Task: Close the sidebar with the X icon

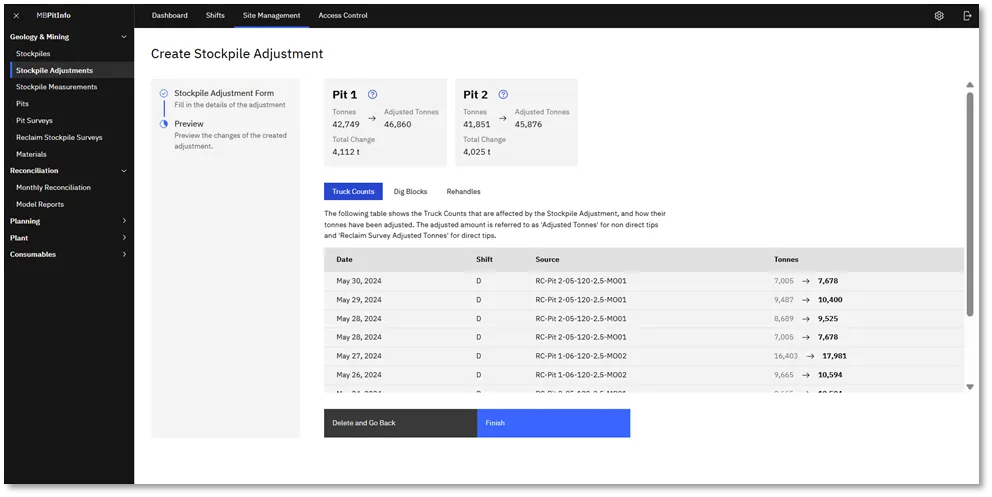Action: click(16, 16)
